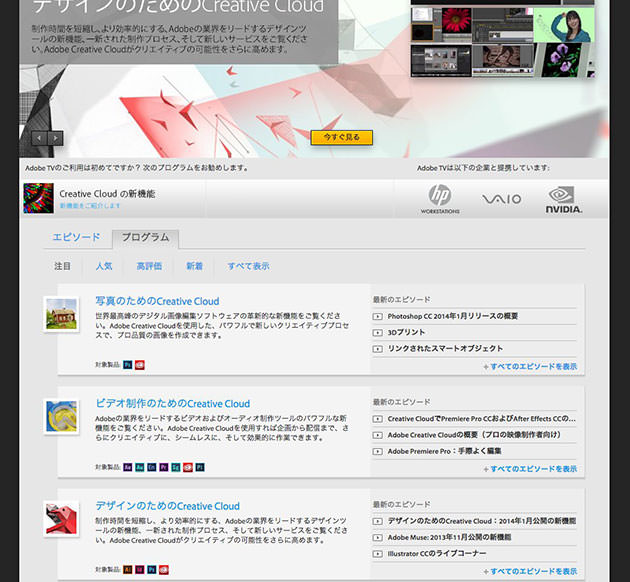This screenshot has width=630, height=582.
Task: Open episode Adobe Muse: 2013年11月公開の新機能
Action: (x=449, y=537)
